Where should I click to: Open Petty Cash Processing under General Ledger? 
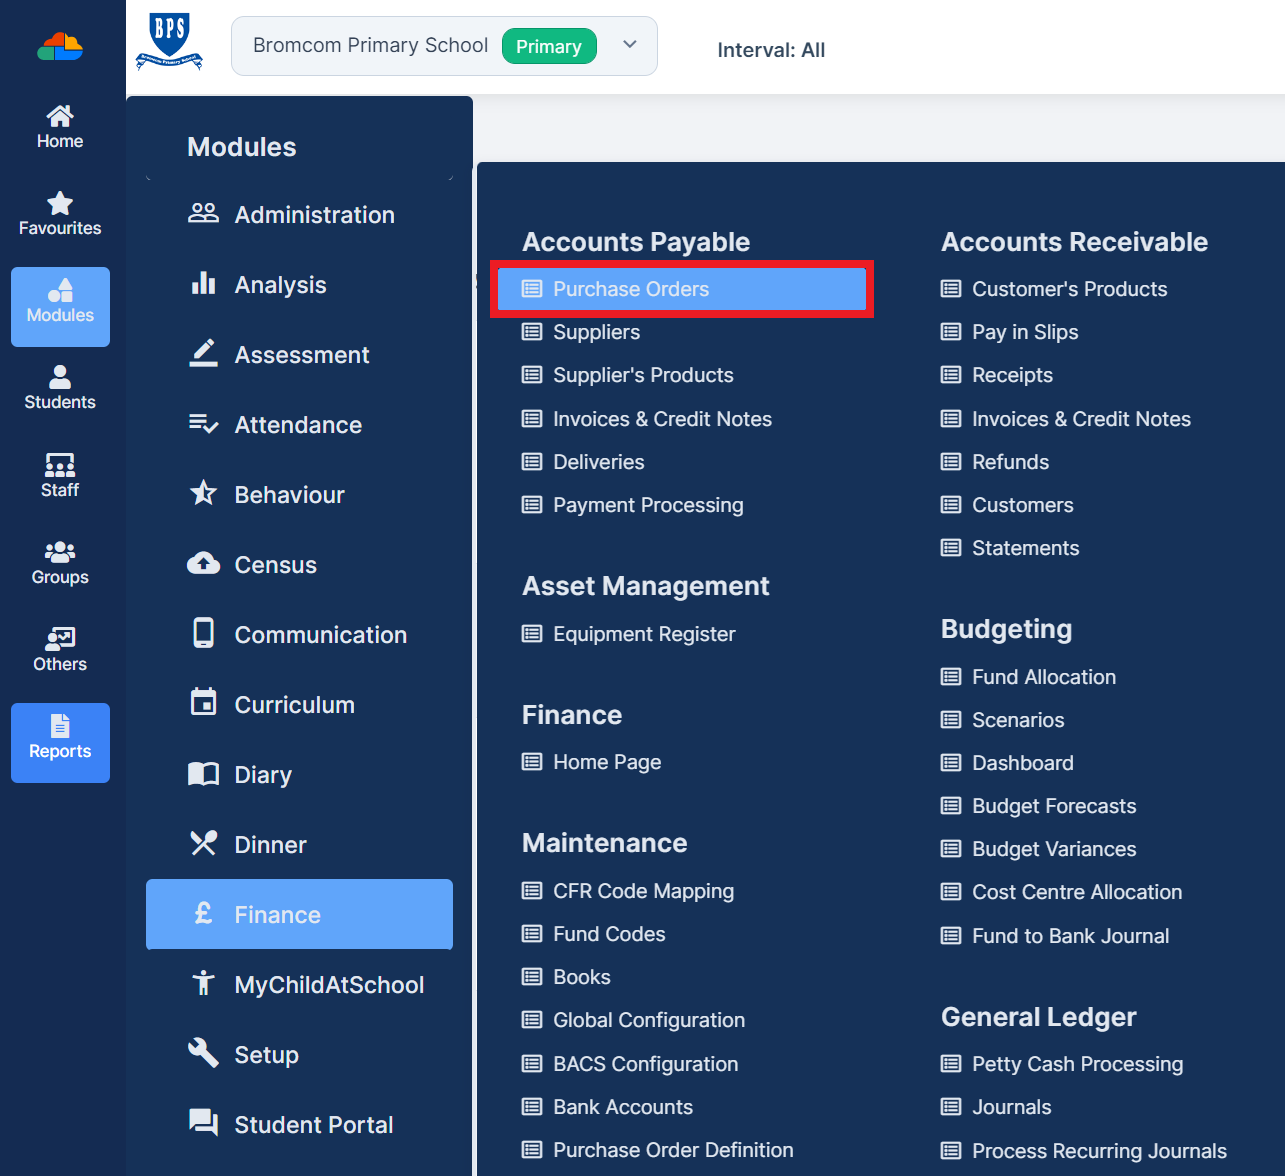click(x=1077, y=1064)
